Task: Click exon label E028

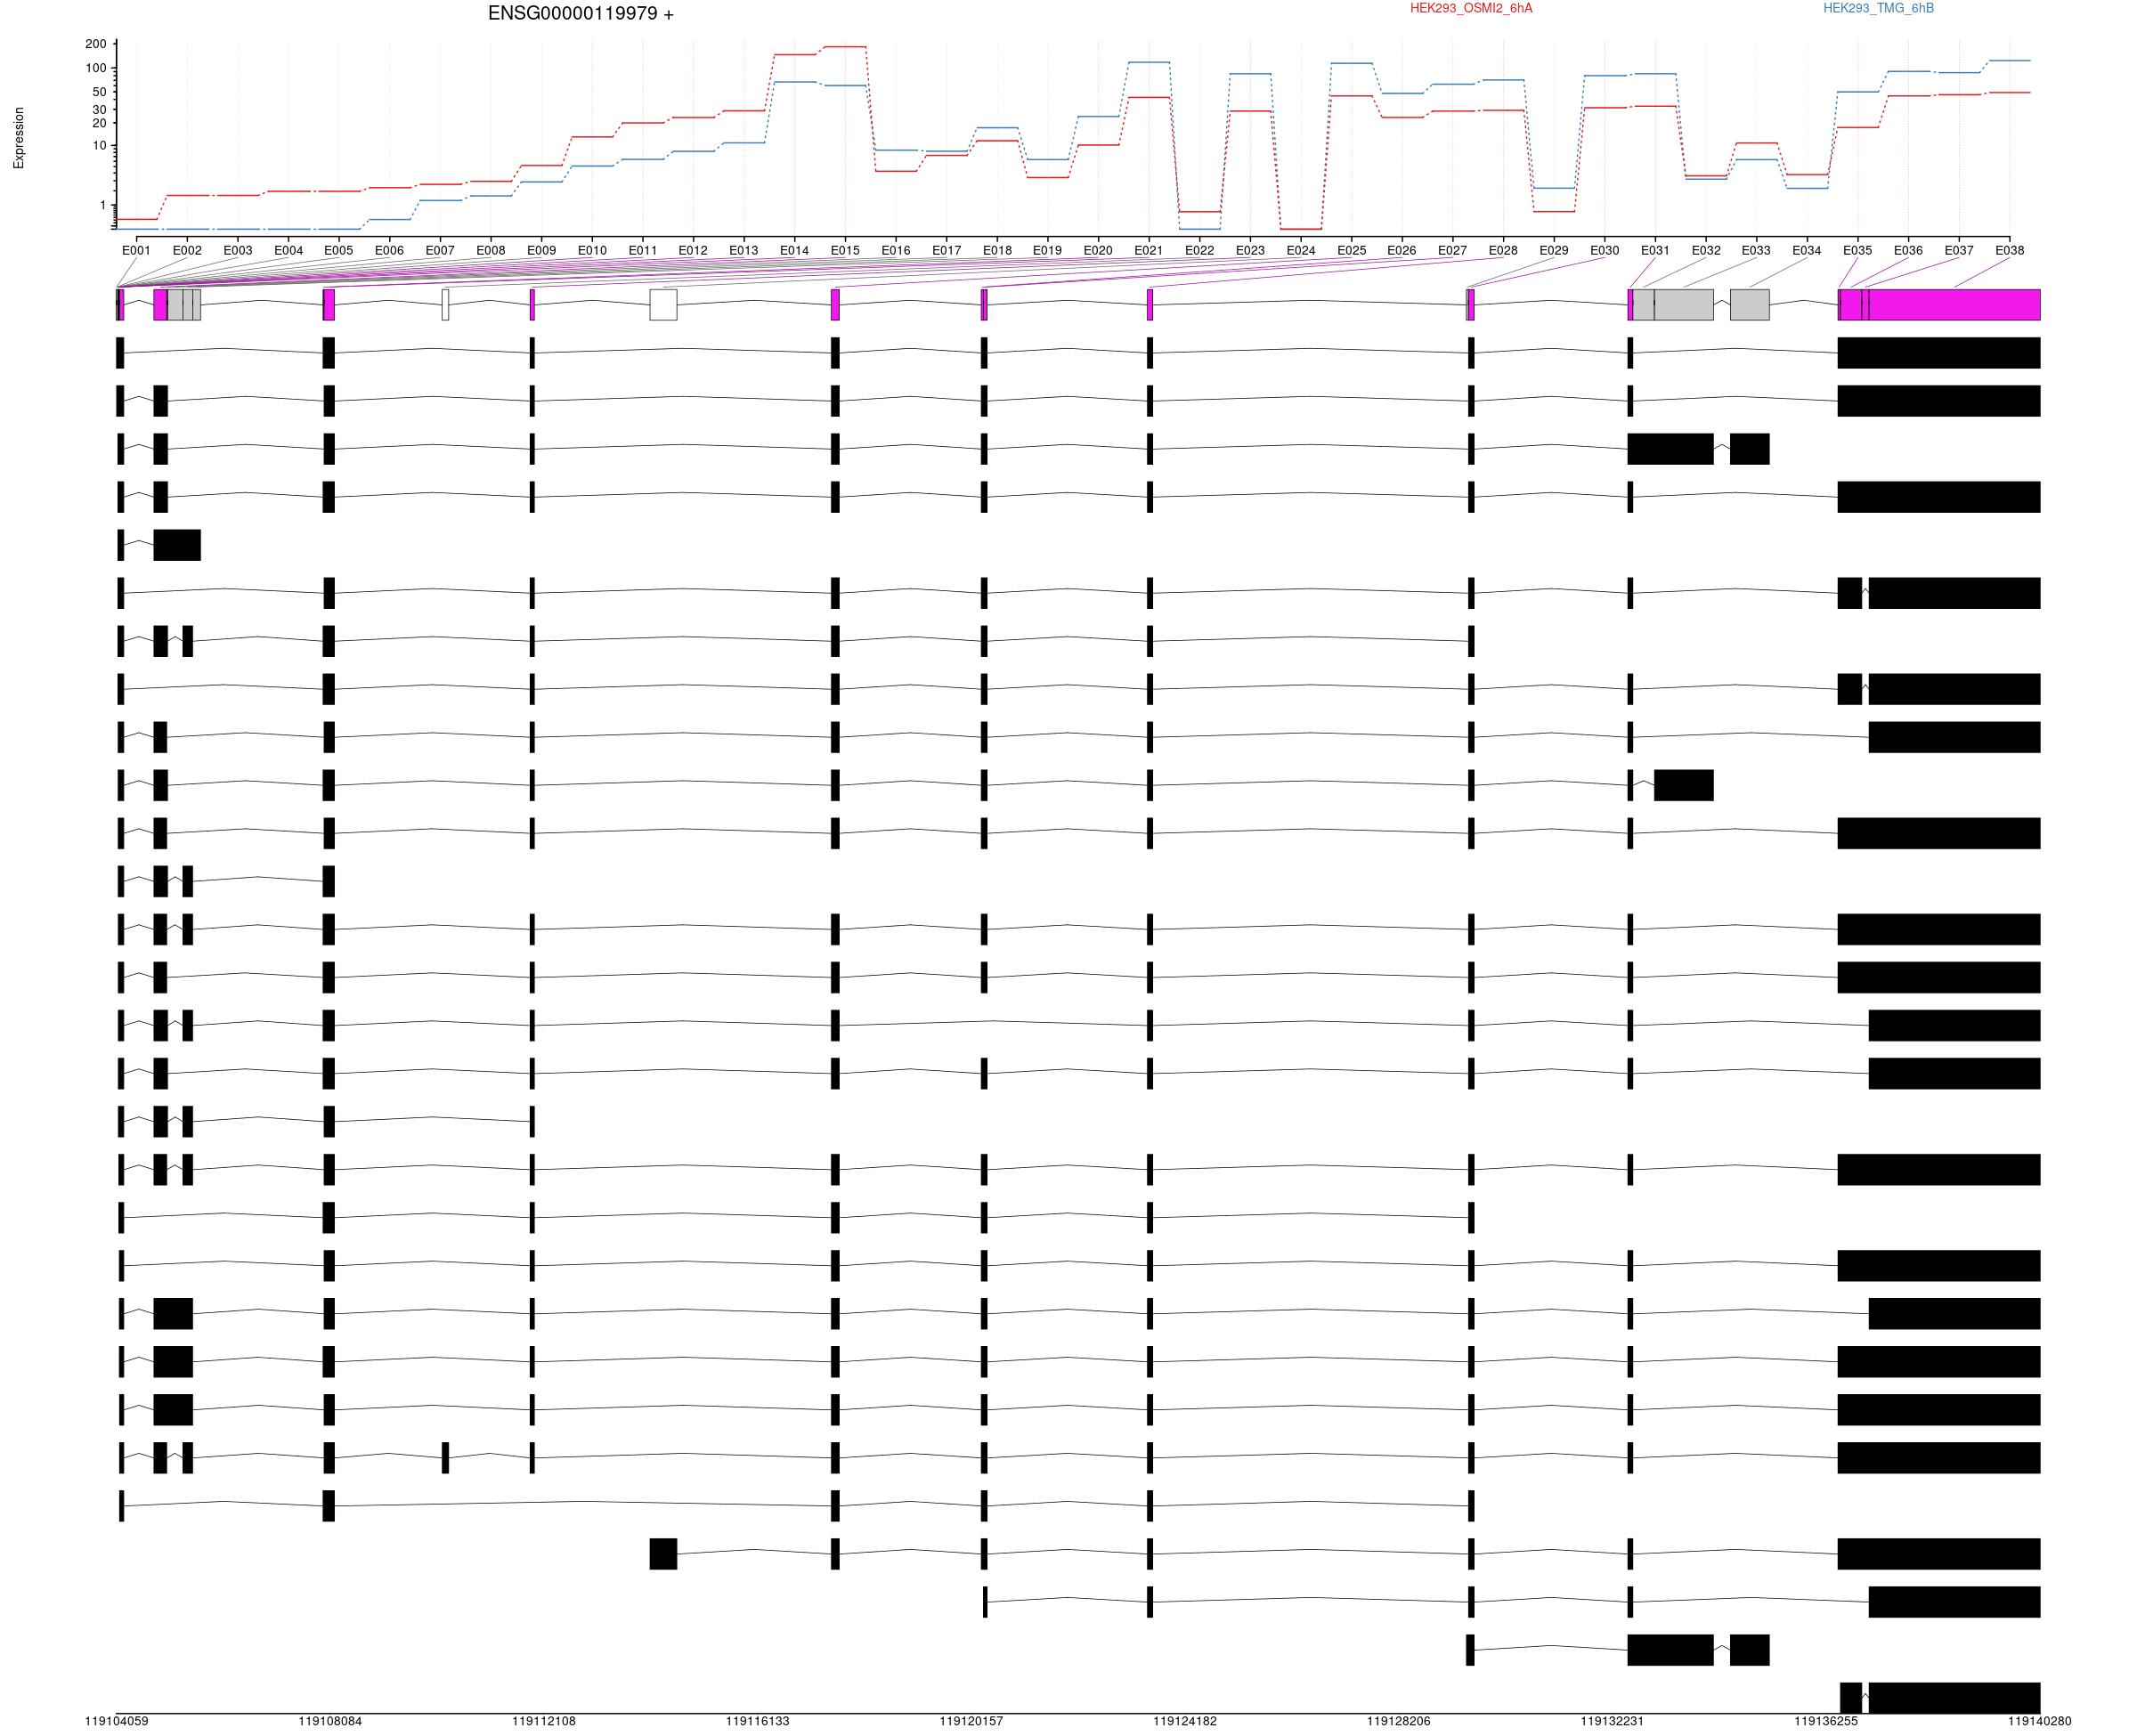Action: pos(1503,251)
